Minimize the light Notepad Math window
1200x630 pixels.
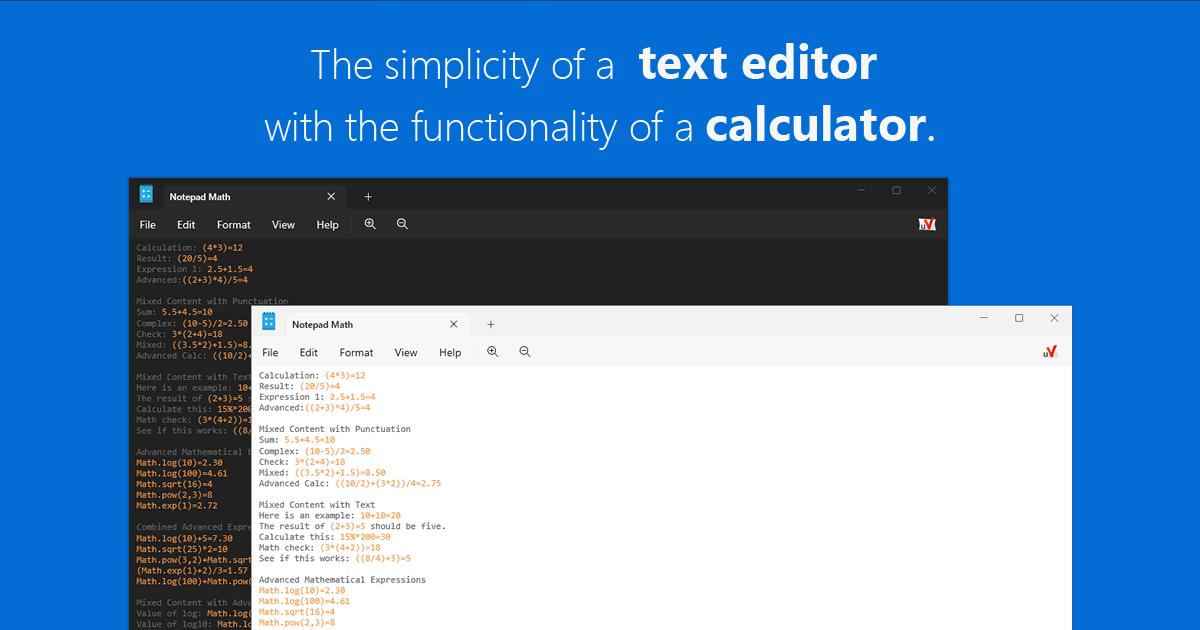985,318
